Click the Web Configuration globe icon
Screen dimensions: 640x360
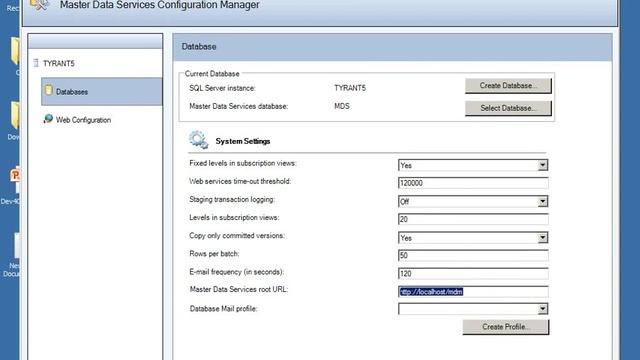48,119
